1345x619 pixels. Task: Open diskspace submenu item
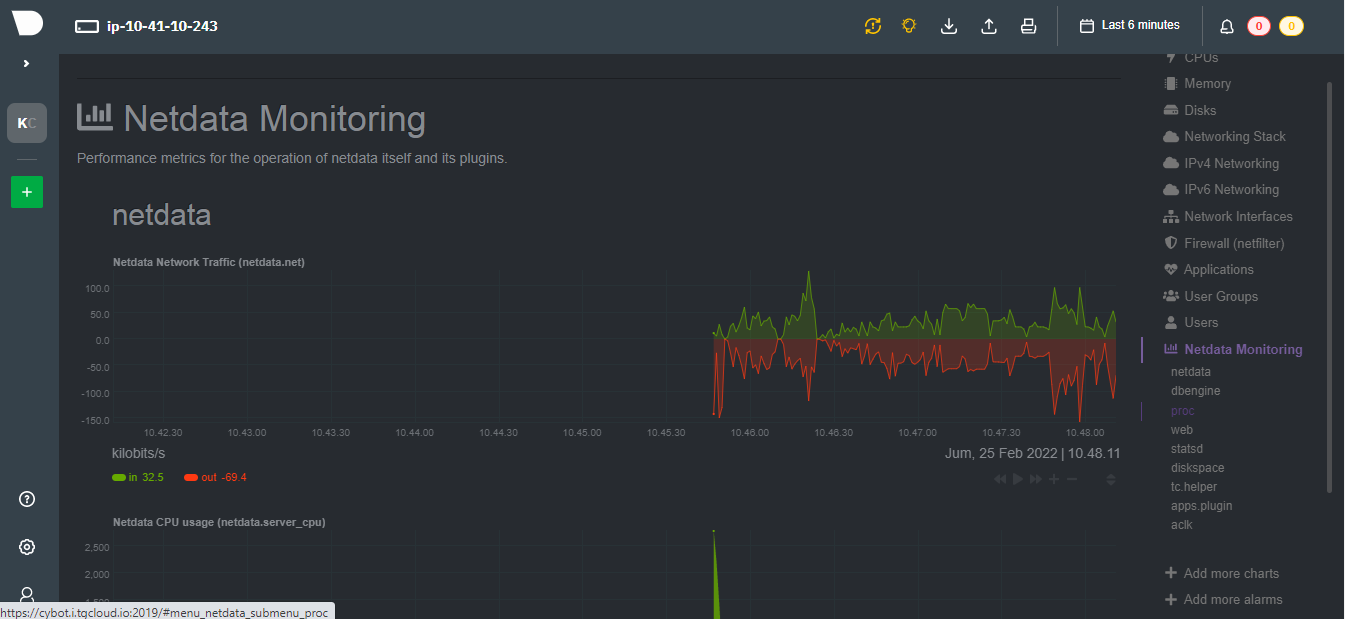pos(1197,468)
